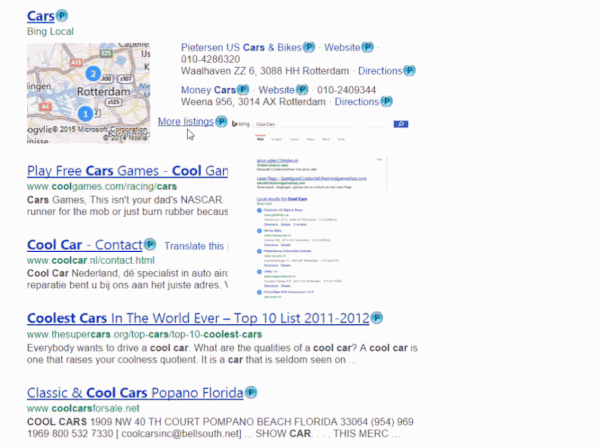The width and height of the screenshot is (600, 448).
Task: Click Translate this page link
Action: tap(196, 246)
